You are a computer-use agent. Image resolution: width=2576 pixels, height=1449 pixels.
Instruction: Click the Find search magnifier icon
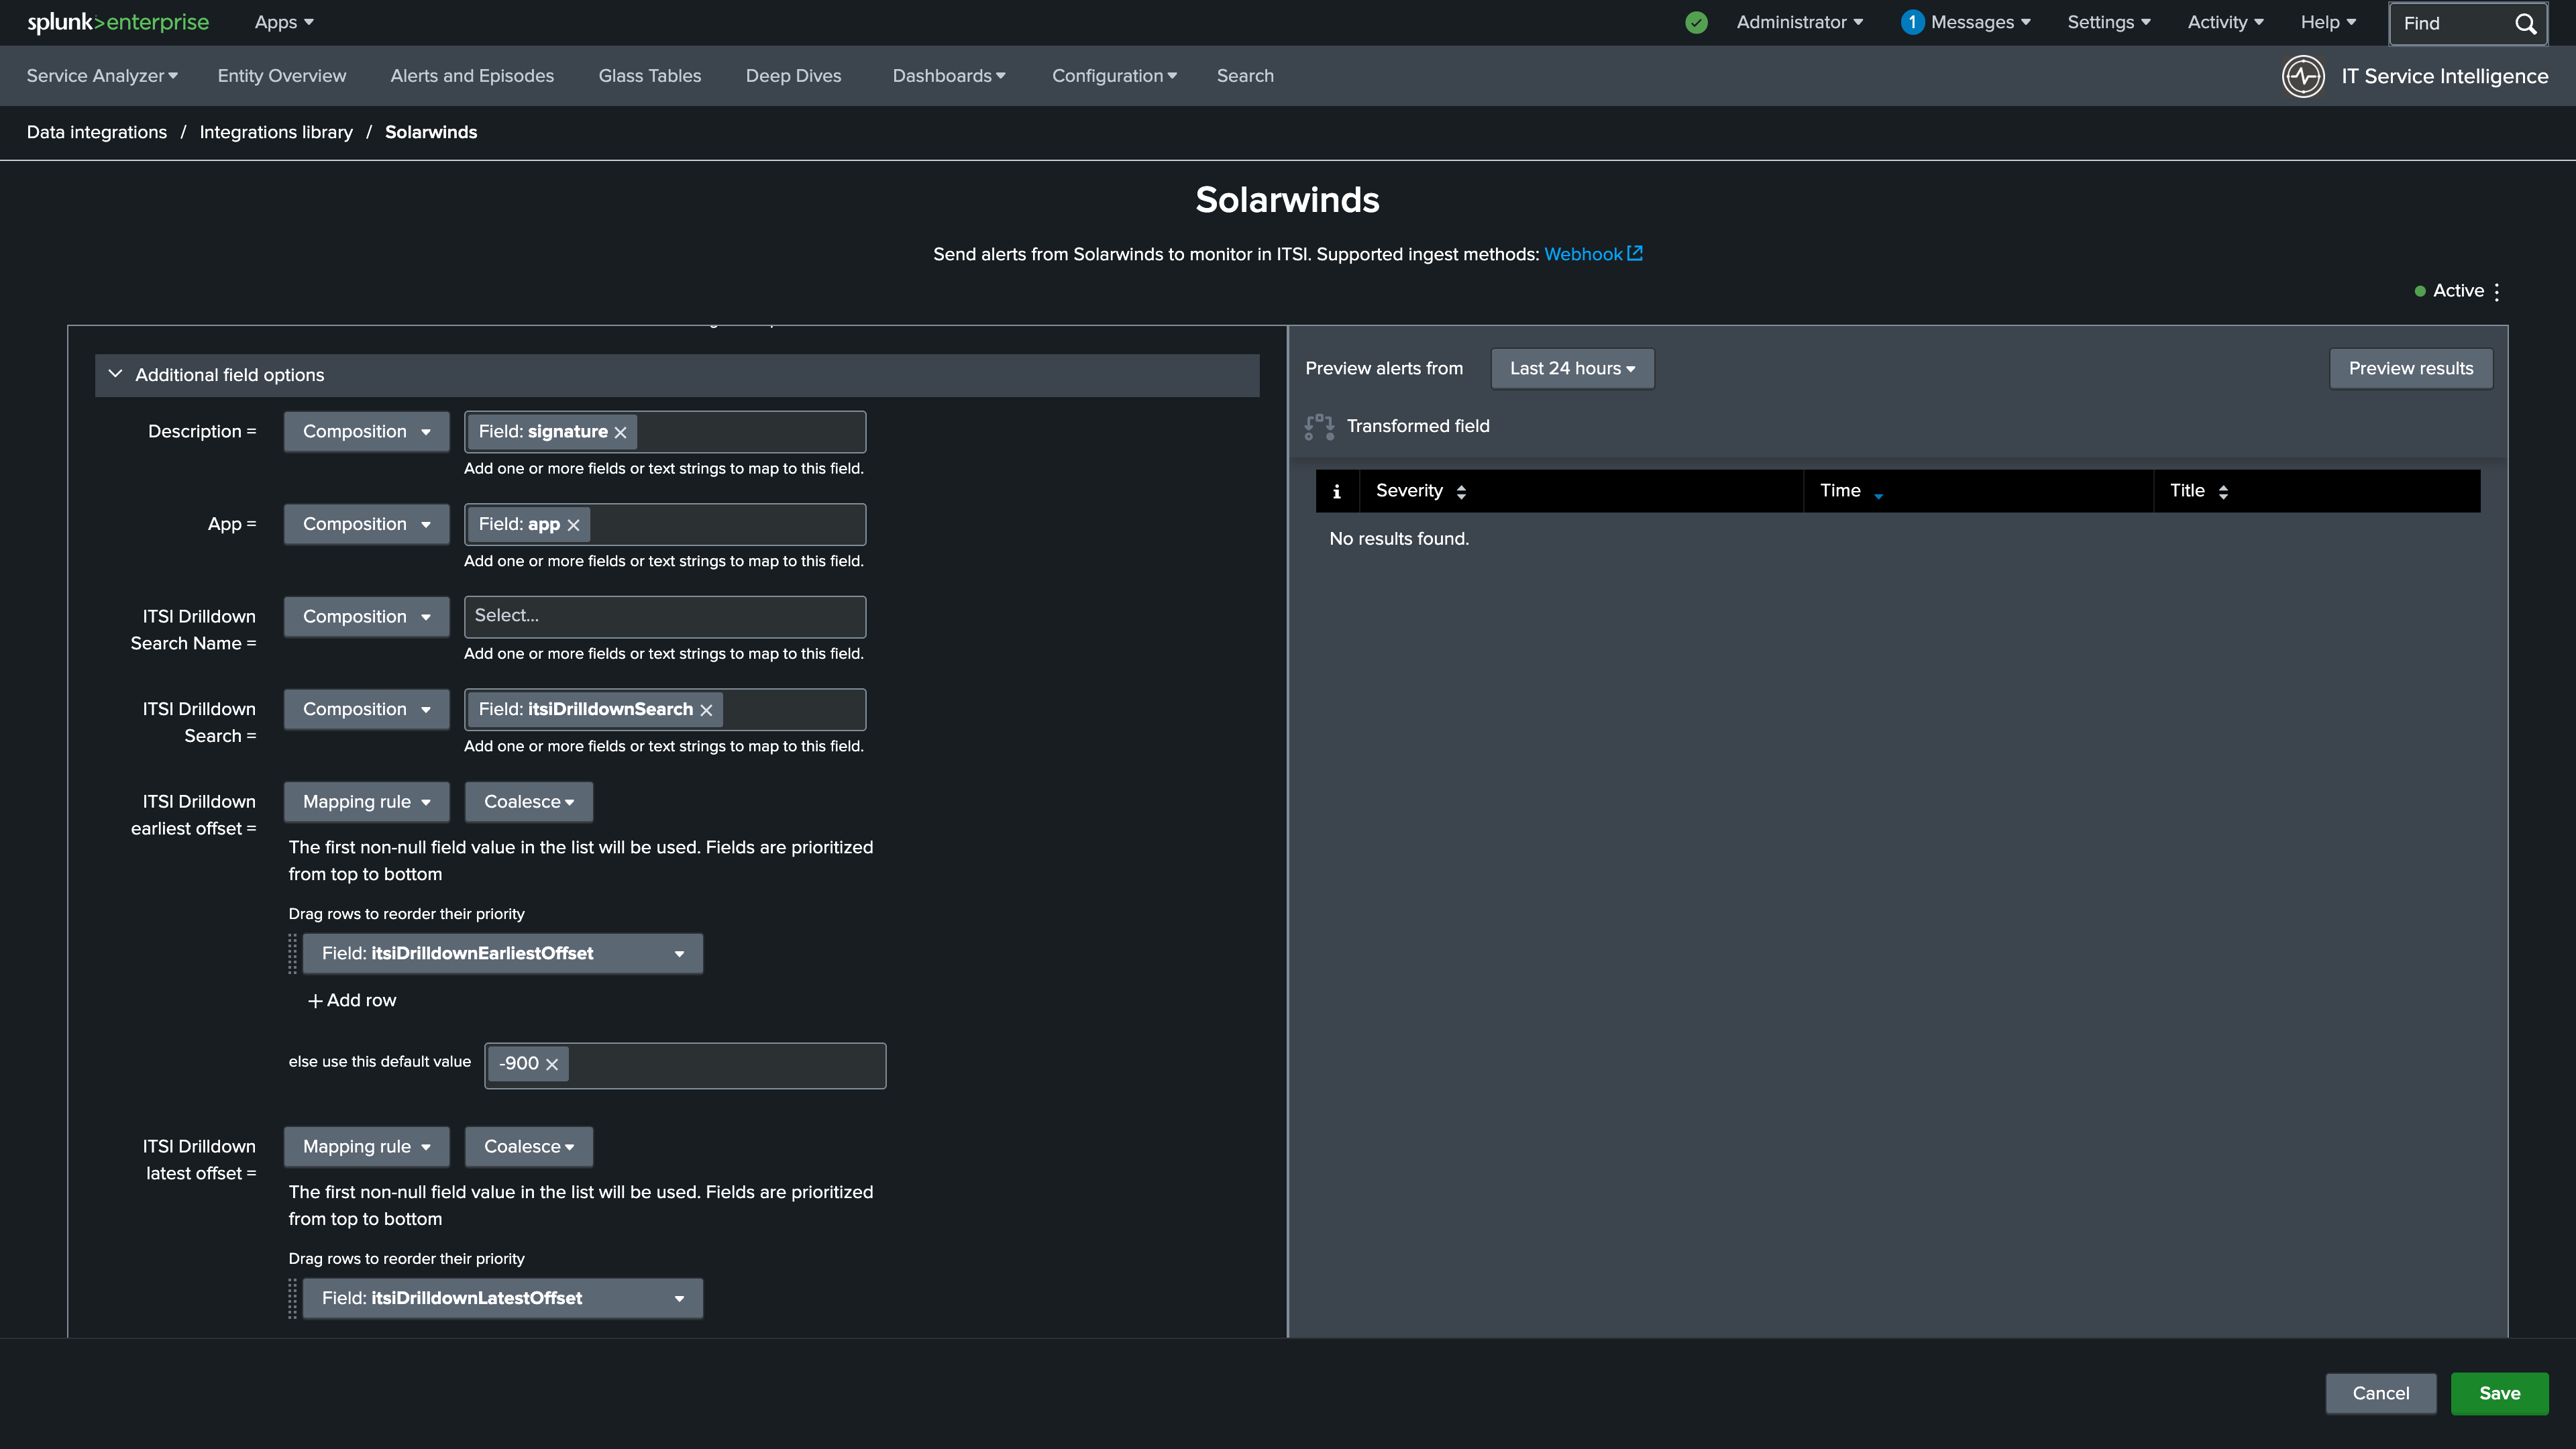(2525, 23)
